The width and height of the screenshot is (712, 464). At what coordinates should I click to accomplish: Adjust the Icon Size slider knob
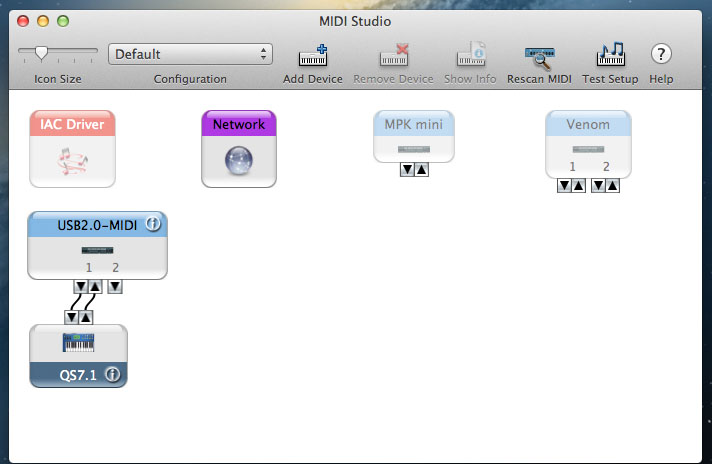pyautogui.click(x=41, y=53)
